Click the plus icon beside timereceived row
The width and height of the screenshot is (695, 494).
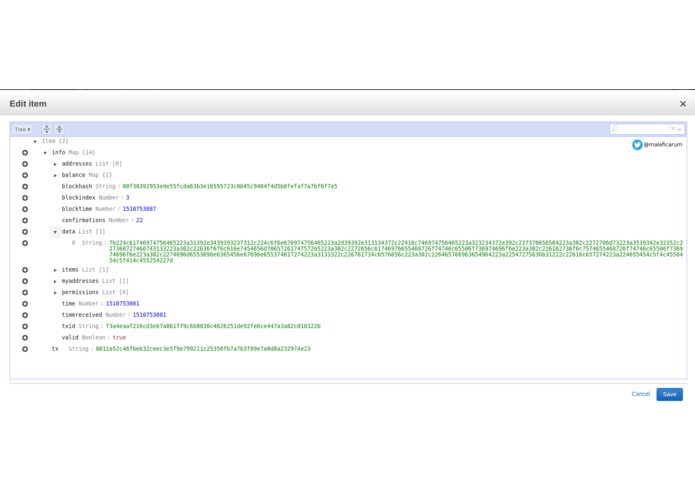25,315
